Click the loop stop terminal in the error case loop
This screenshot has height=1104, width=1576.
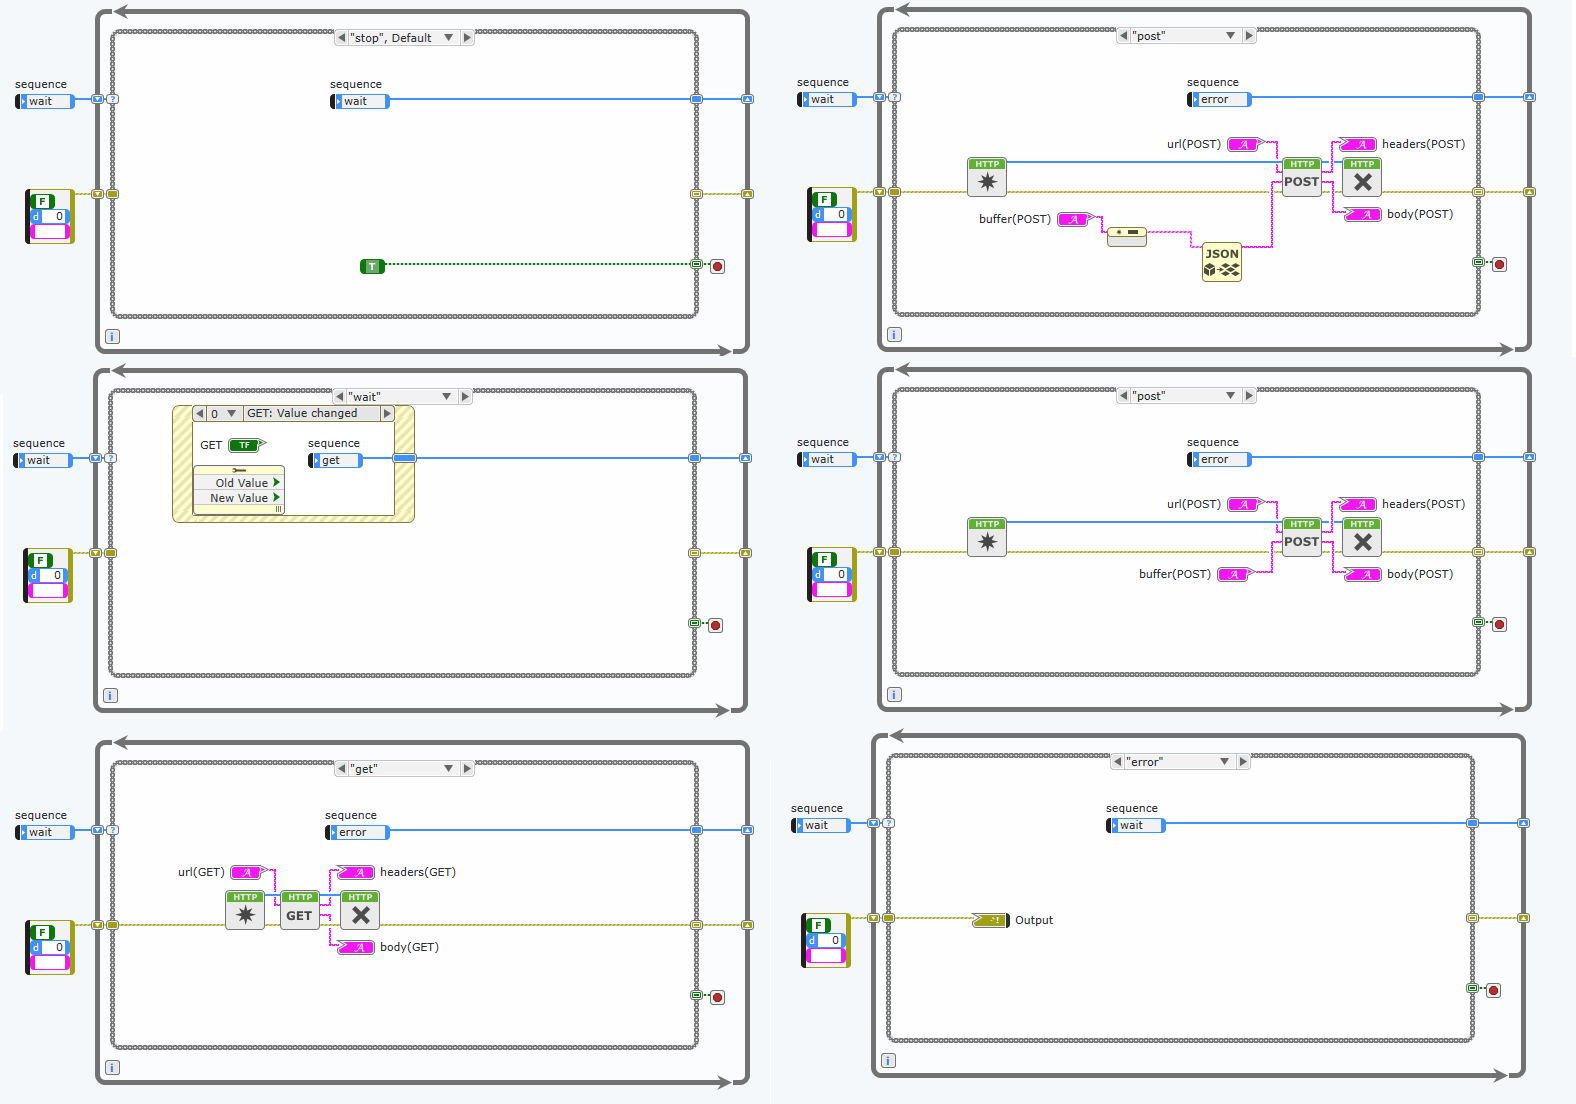coord(1493,990)
